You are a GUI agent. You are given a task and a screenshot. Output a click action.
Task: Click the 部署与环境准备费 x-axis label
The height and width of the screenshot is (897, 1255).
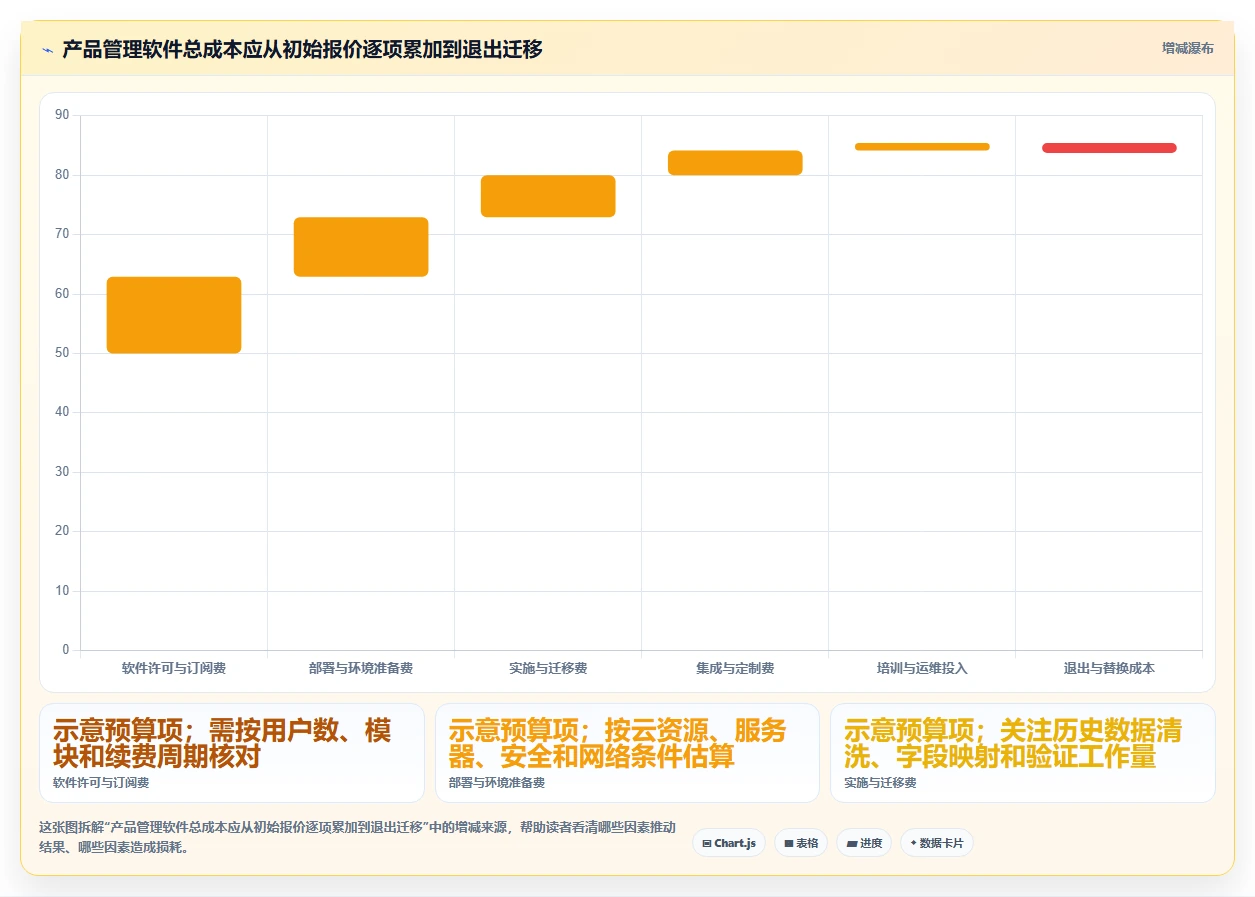(x=361, y=668)
